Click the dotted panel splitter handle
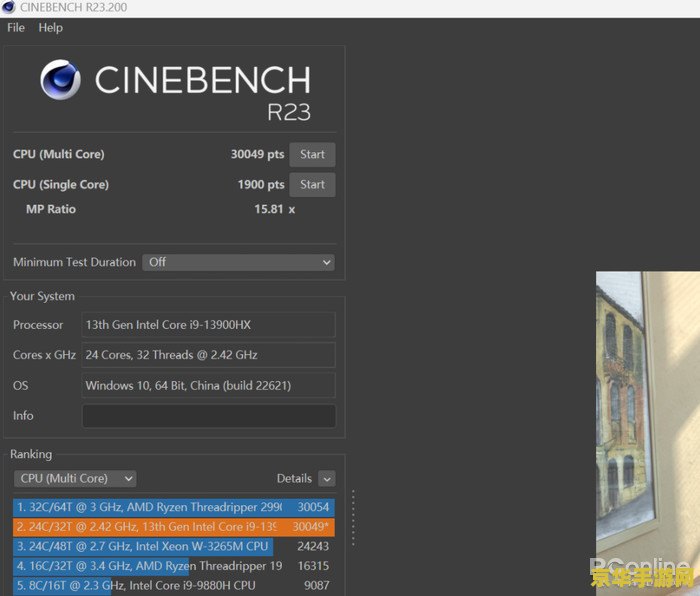Screen dimensions: 700x596 pyautogui.click(x=353, y=518)
